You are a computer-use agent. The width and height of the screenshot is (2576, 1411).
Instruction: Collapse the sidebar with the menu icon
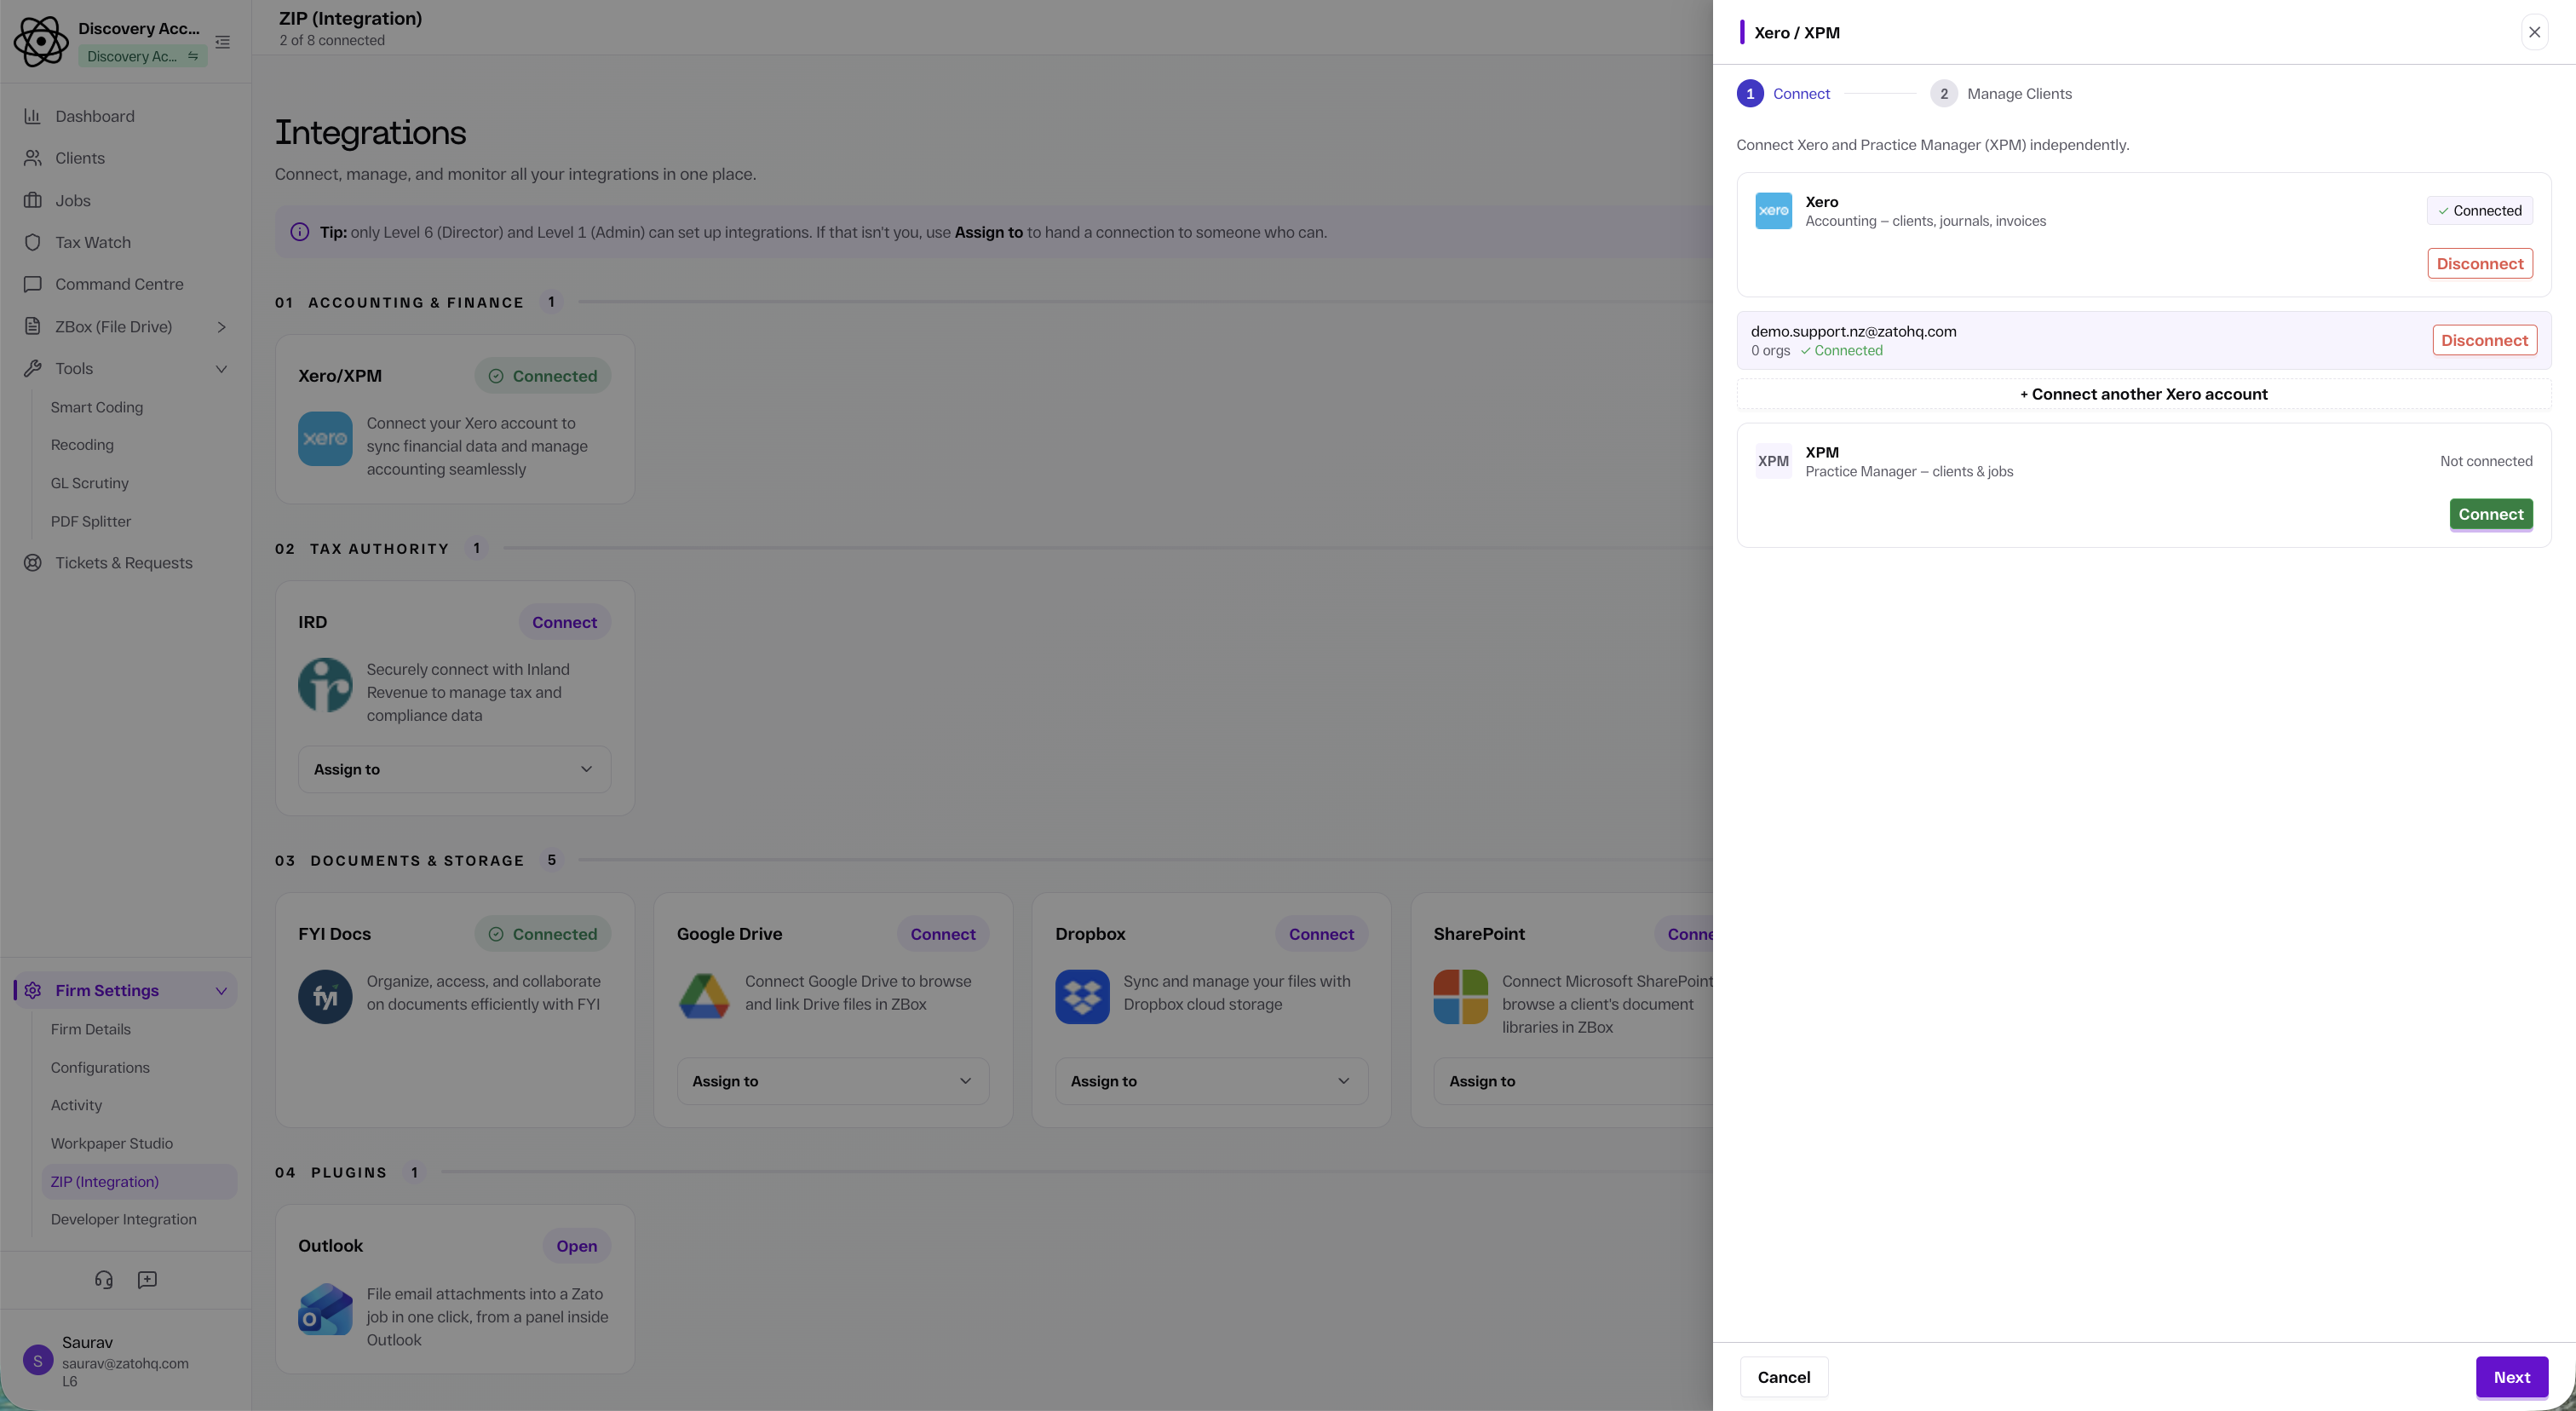tap(223, 42)
